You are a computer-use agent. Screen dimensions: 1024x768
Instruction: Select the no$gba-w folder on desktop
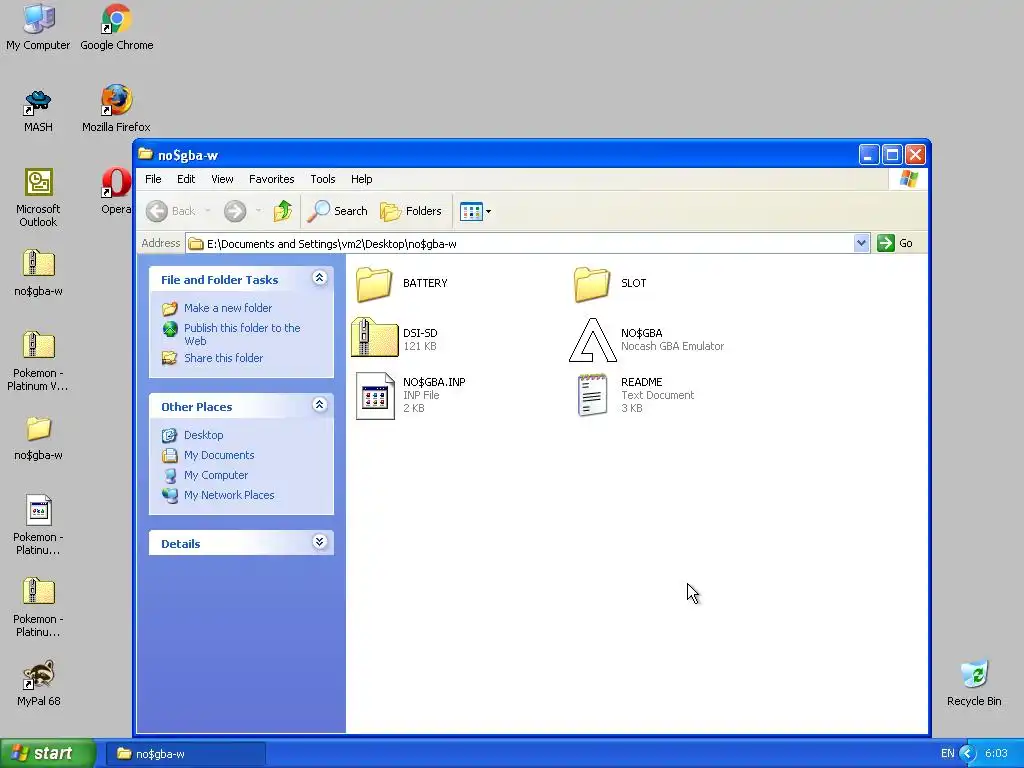[x=39, y=438]
